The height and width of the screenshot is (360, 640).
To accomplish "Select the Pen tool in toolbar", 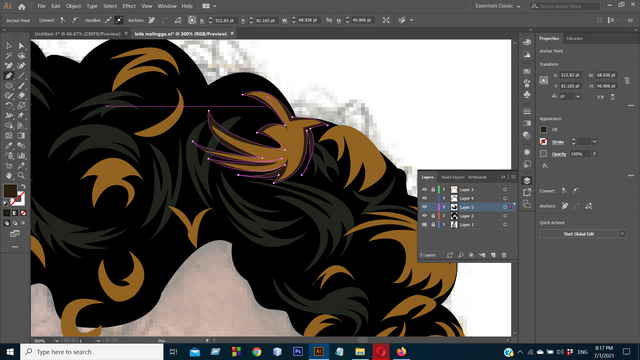I will (x=9, y=76).
